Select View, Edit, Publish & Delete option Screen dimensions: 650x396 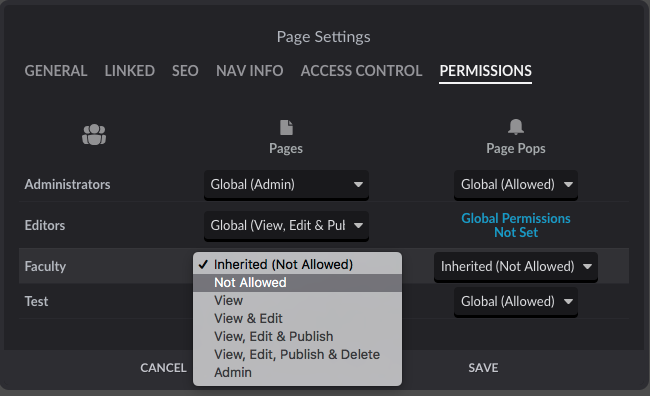pos(297,355)
